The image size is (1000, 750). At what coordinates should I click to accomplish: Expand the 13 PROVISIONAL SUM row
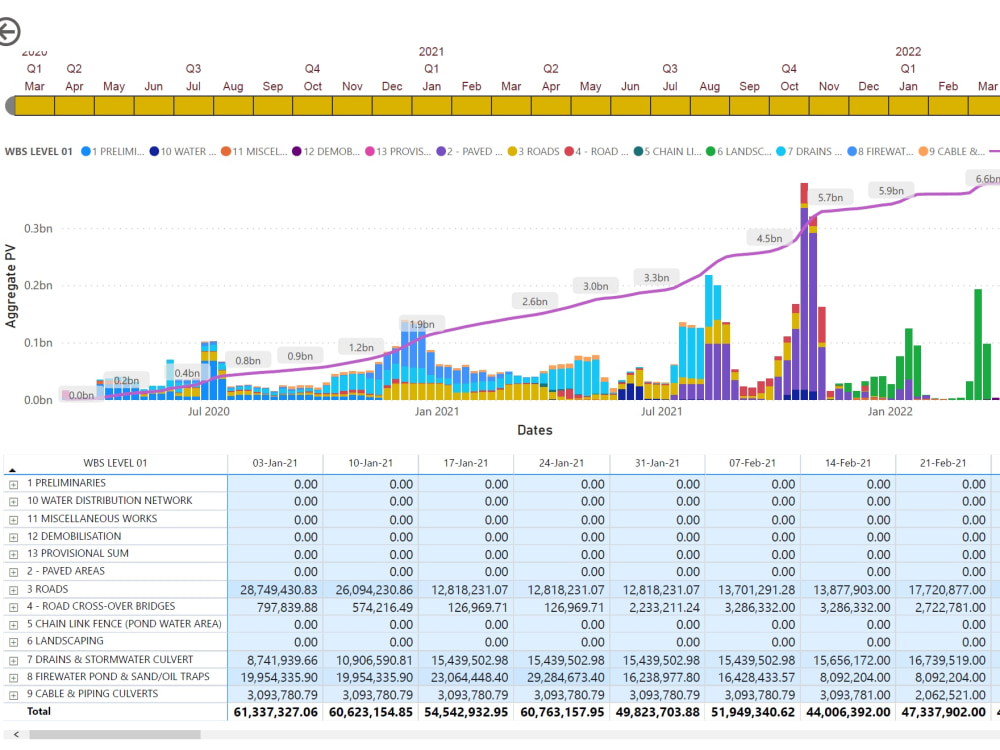pos(13,554)
